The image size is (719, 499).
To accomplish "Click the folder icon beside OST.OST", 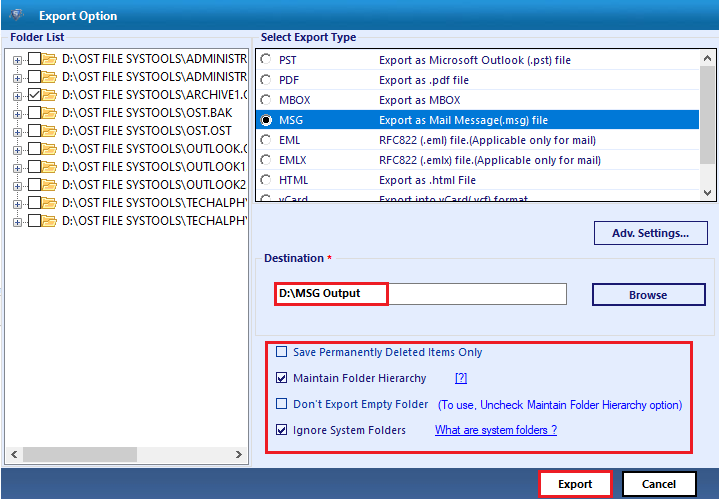I will pyautogui.click(x=49, y=131).
